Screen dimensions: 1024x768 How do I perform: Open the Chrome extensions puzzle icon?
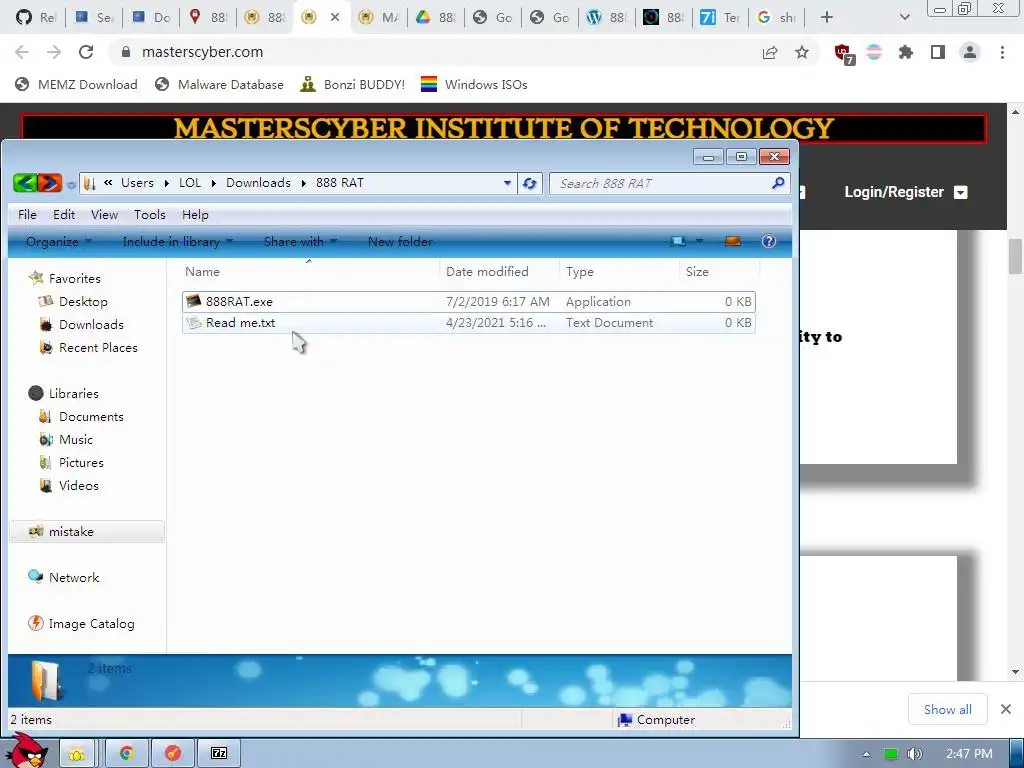906,52
